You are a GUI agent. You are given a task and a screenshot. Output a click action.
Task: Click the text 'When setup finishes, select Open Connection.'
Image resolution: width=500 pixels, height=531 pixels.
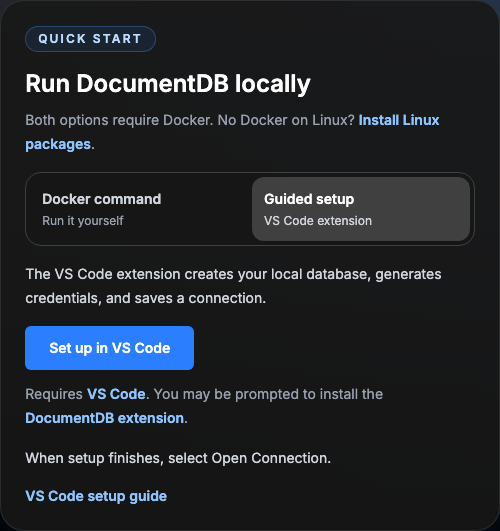178,458
